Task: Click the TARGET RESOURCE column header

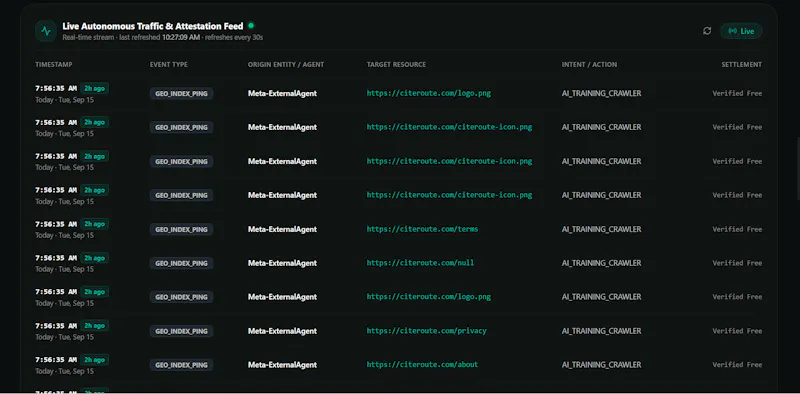Action: [396, 65]
